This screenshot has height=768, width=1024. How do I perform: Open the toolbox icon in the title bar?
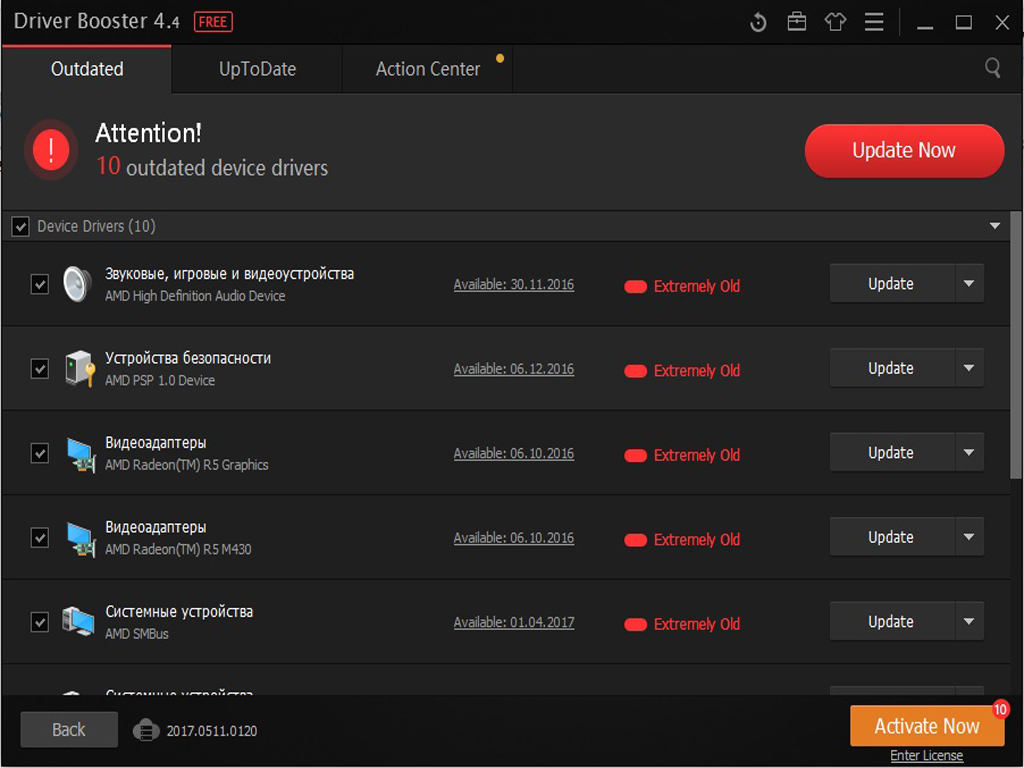point(796,21)
